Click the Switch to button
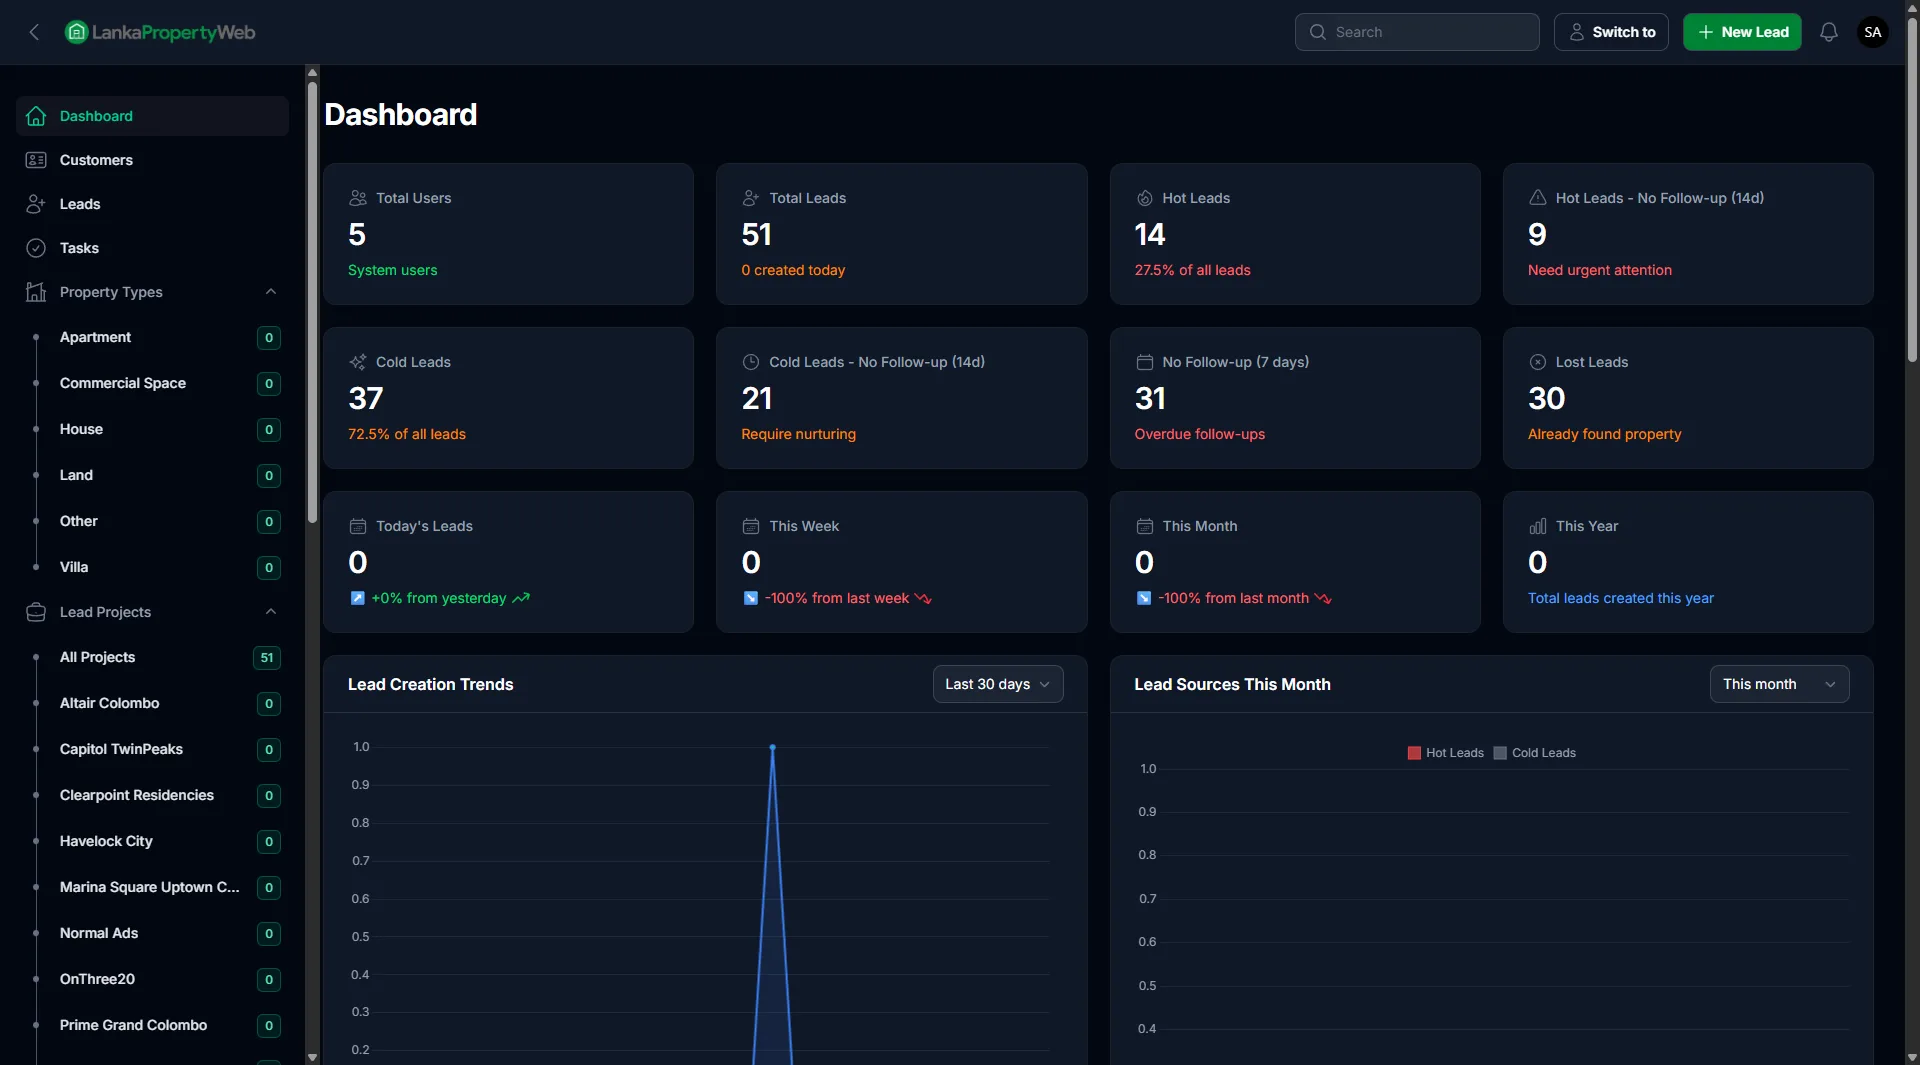Screen dimensions: 1920x1065 pos(1610,32)
